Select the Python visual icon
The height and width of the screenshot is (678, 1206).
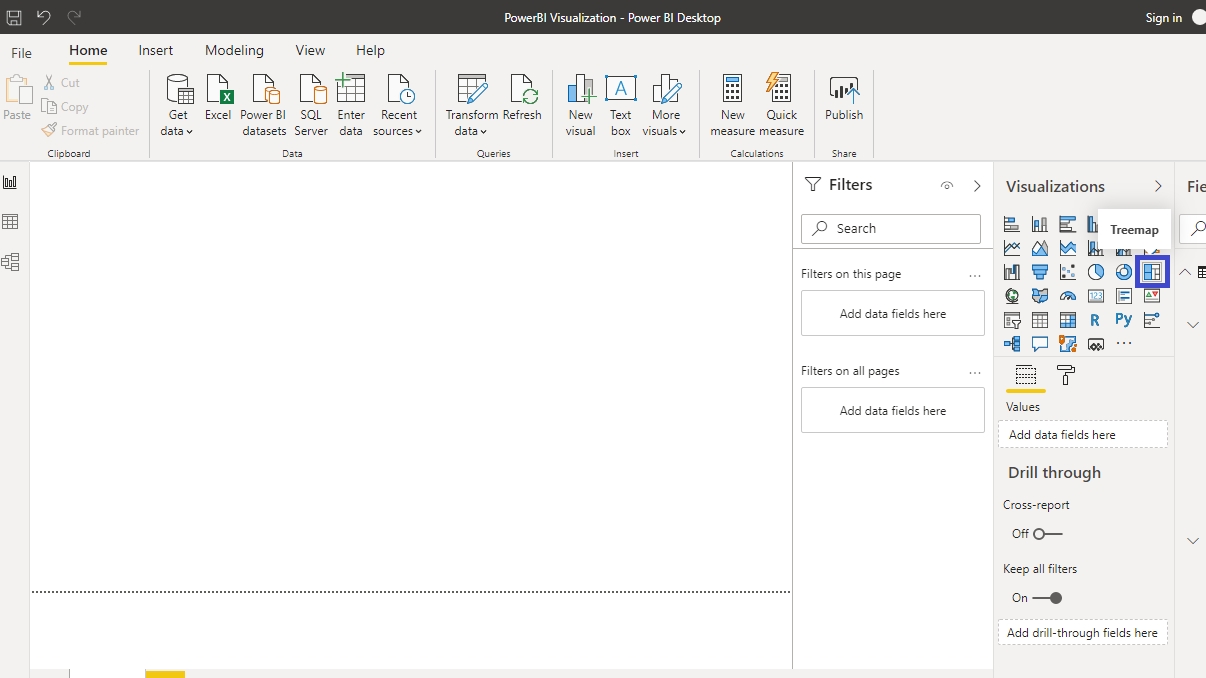1124,320
